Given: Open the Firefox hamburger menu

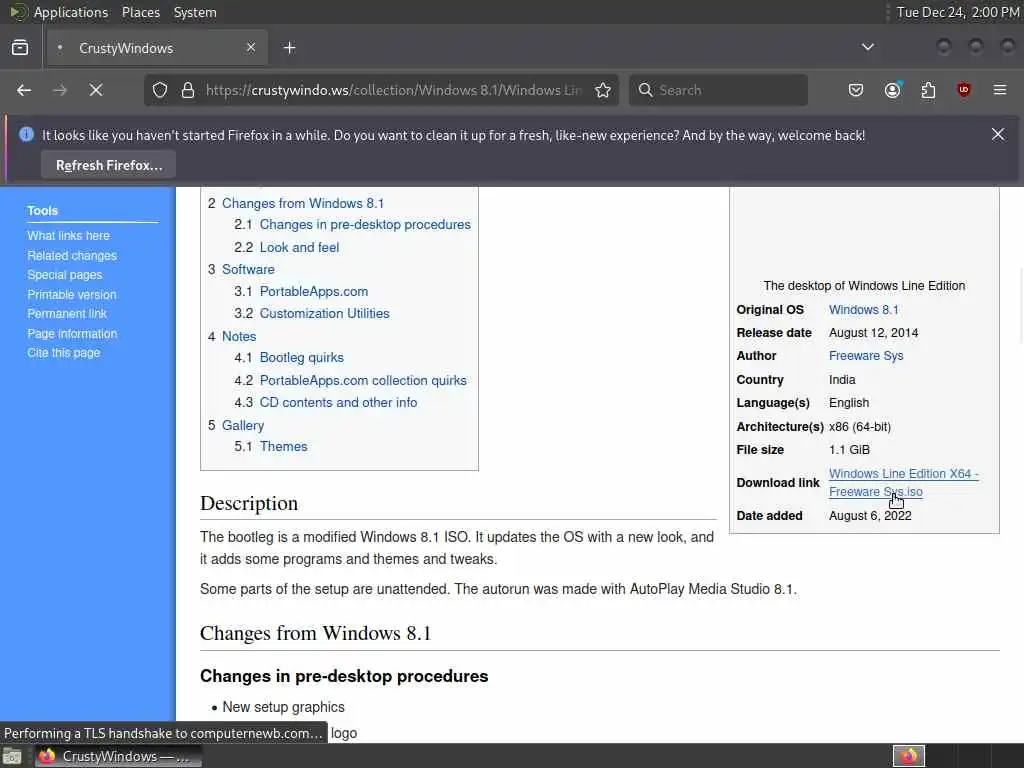Looking at the screenshot, I should (x=1000, y=90).
